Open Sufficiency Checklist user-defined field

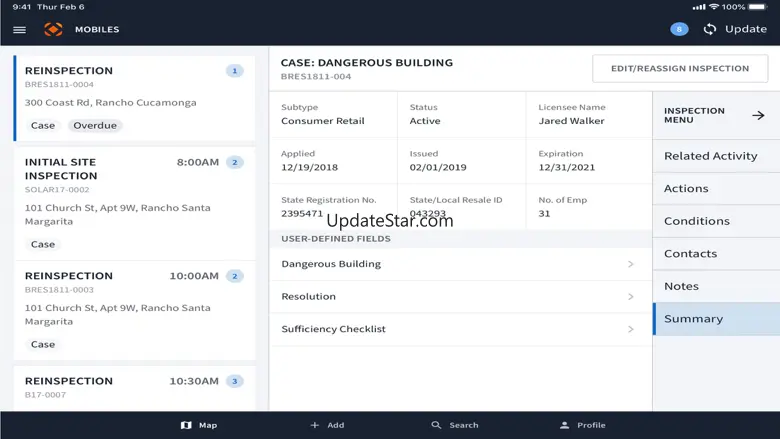pyautogui.click(x=461, y=329)
